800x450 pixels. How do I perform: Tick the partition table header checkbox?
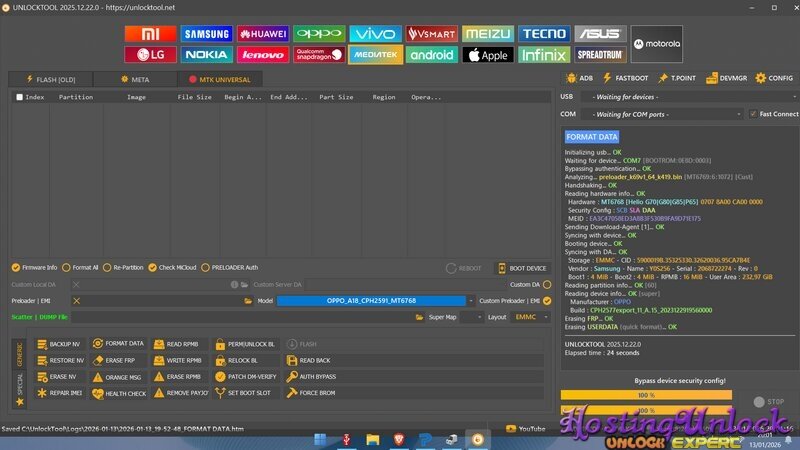pyautogui.click(x=19, y=97)
